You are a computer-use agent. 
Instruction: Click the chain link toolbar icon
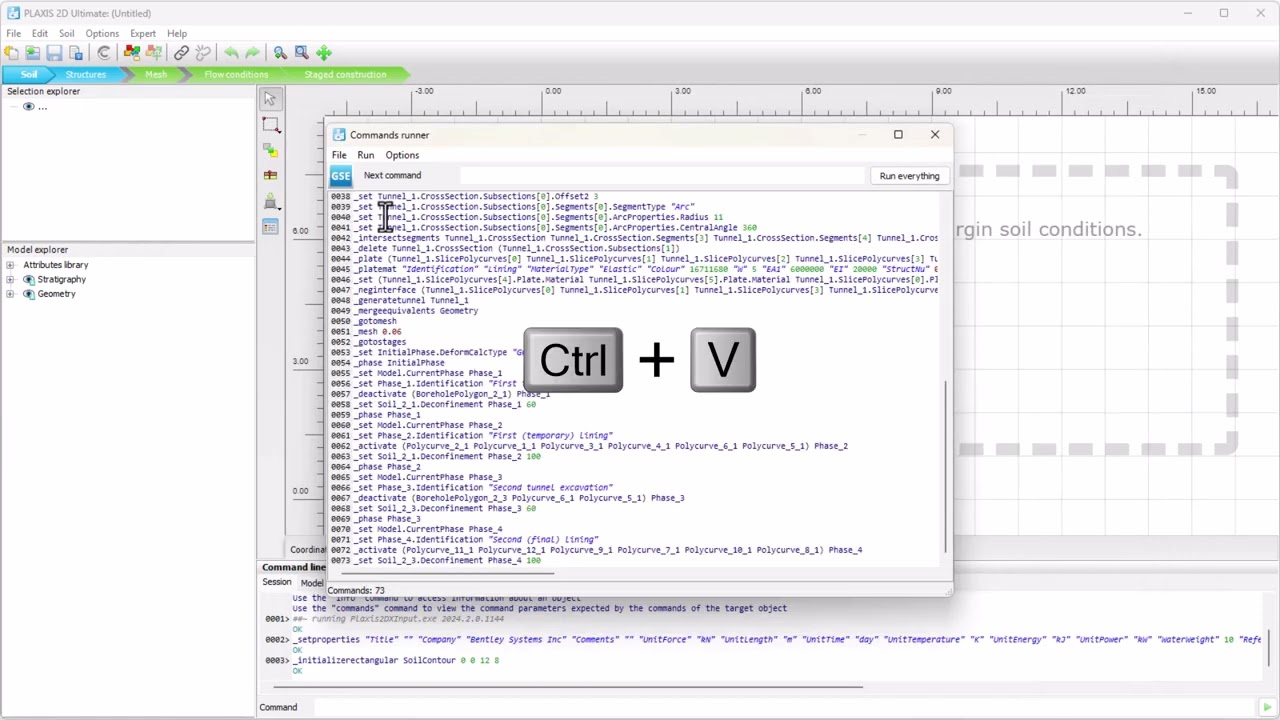click(x=181, y=53)
